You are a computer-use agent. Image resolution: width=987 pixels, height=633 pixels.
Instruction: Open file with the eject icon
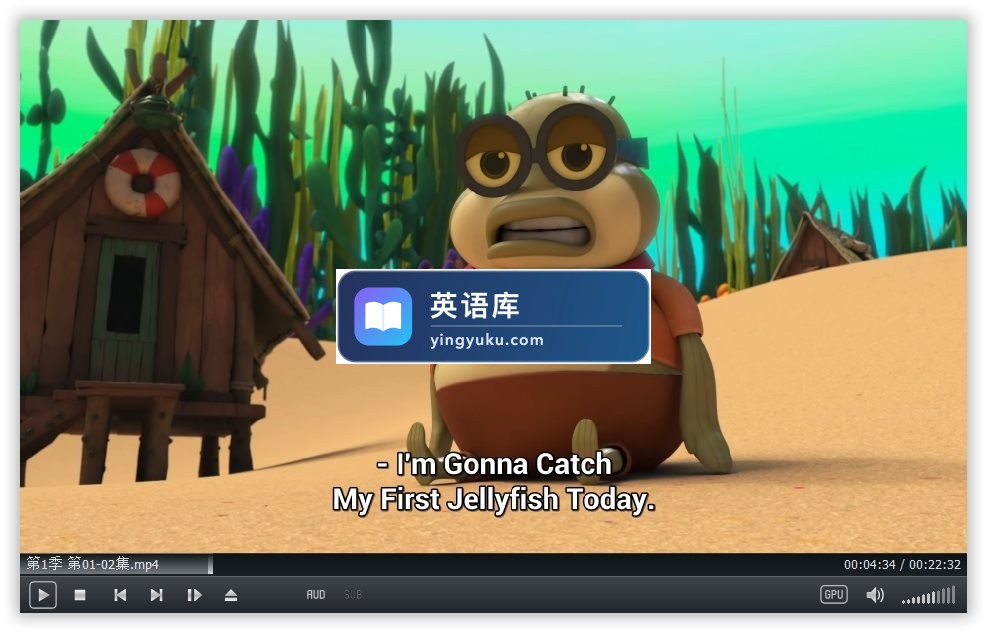pos(231,595)
